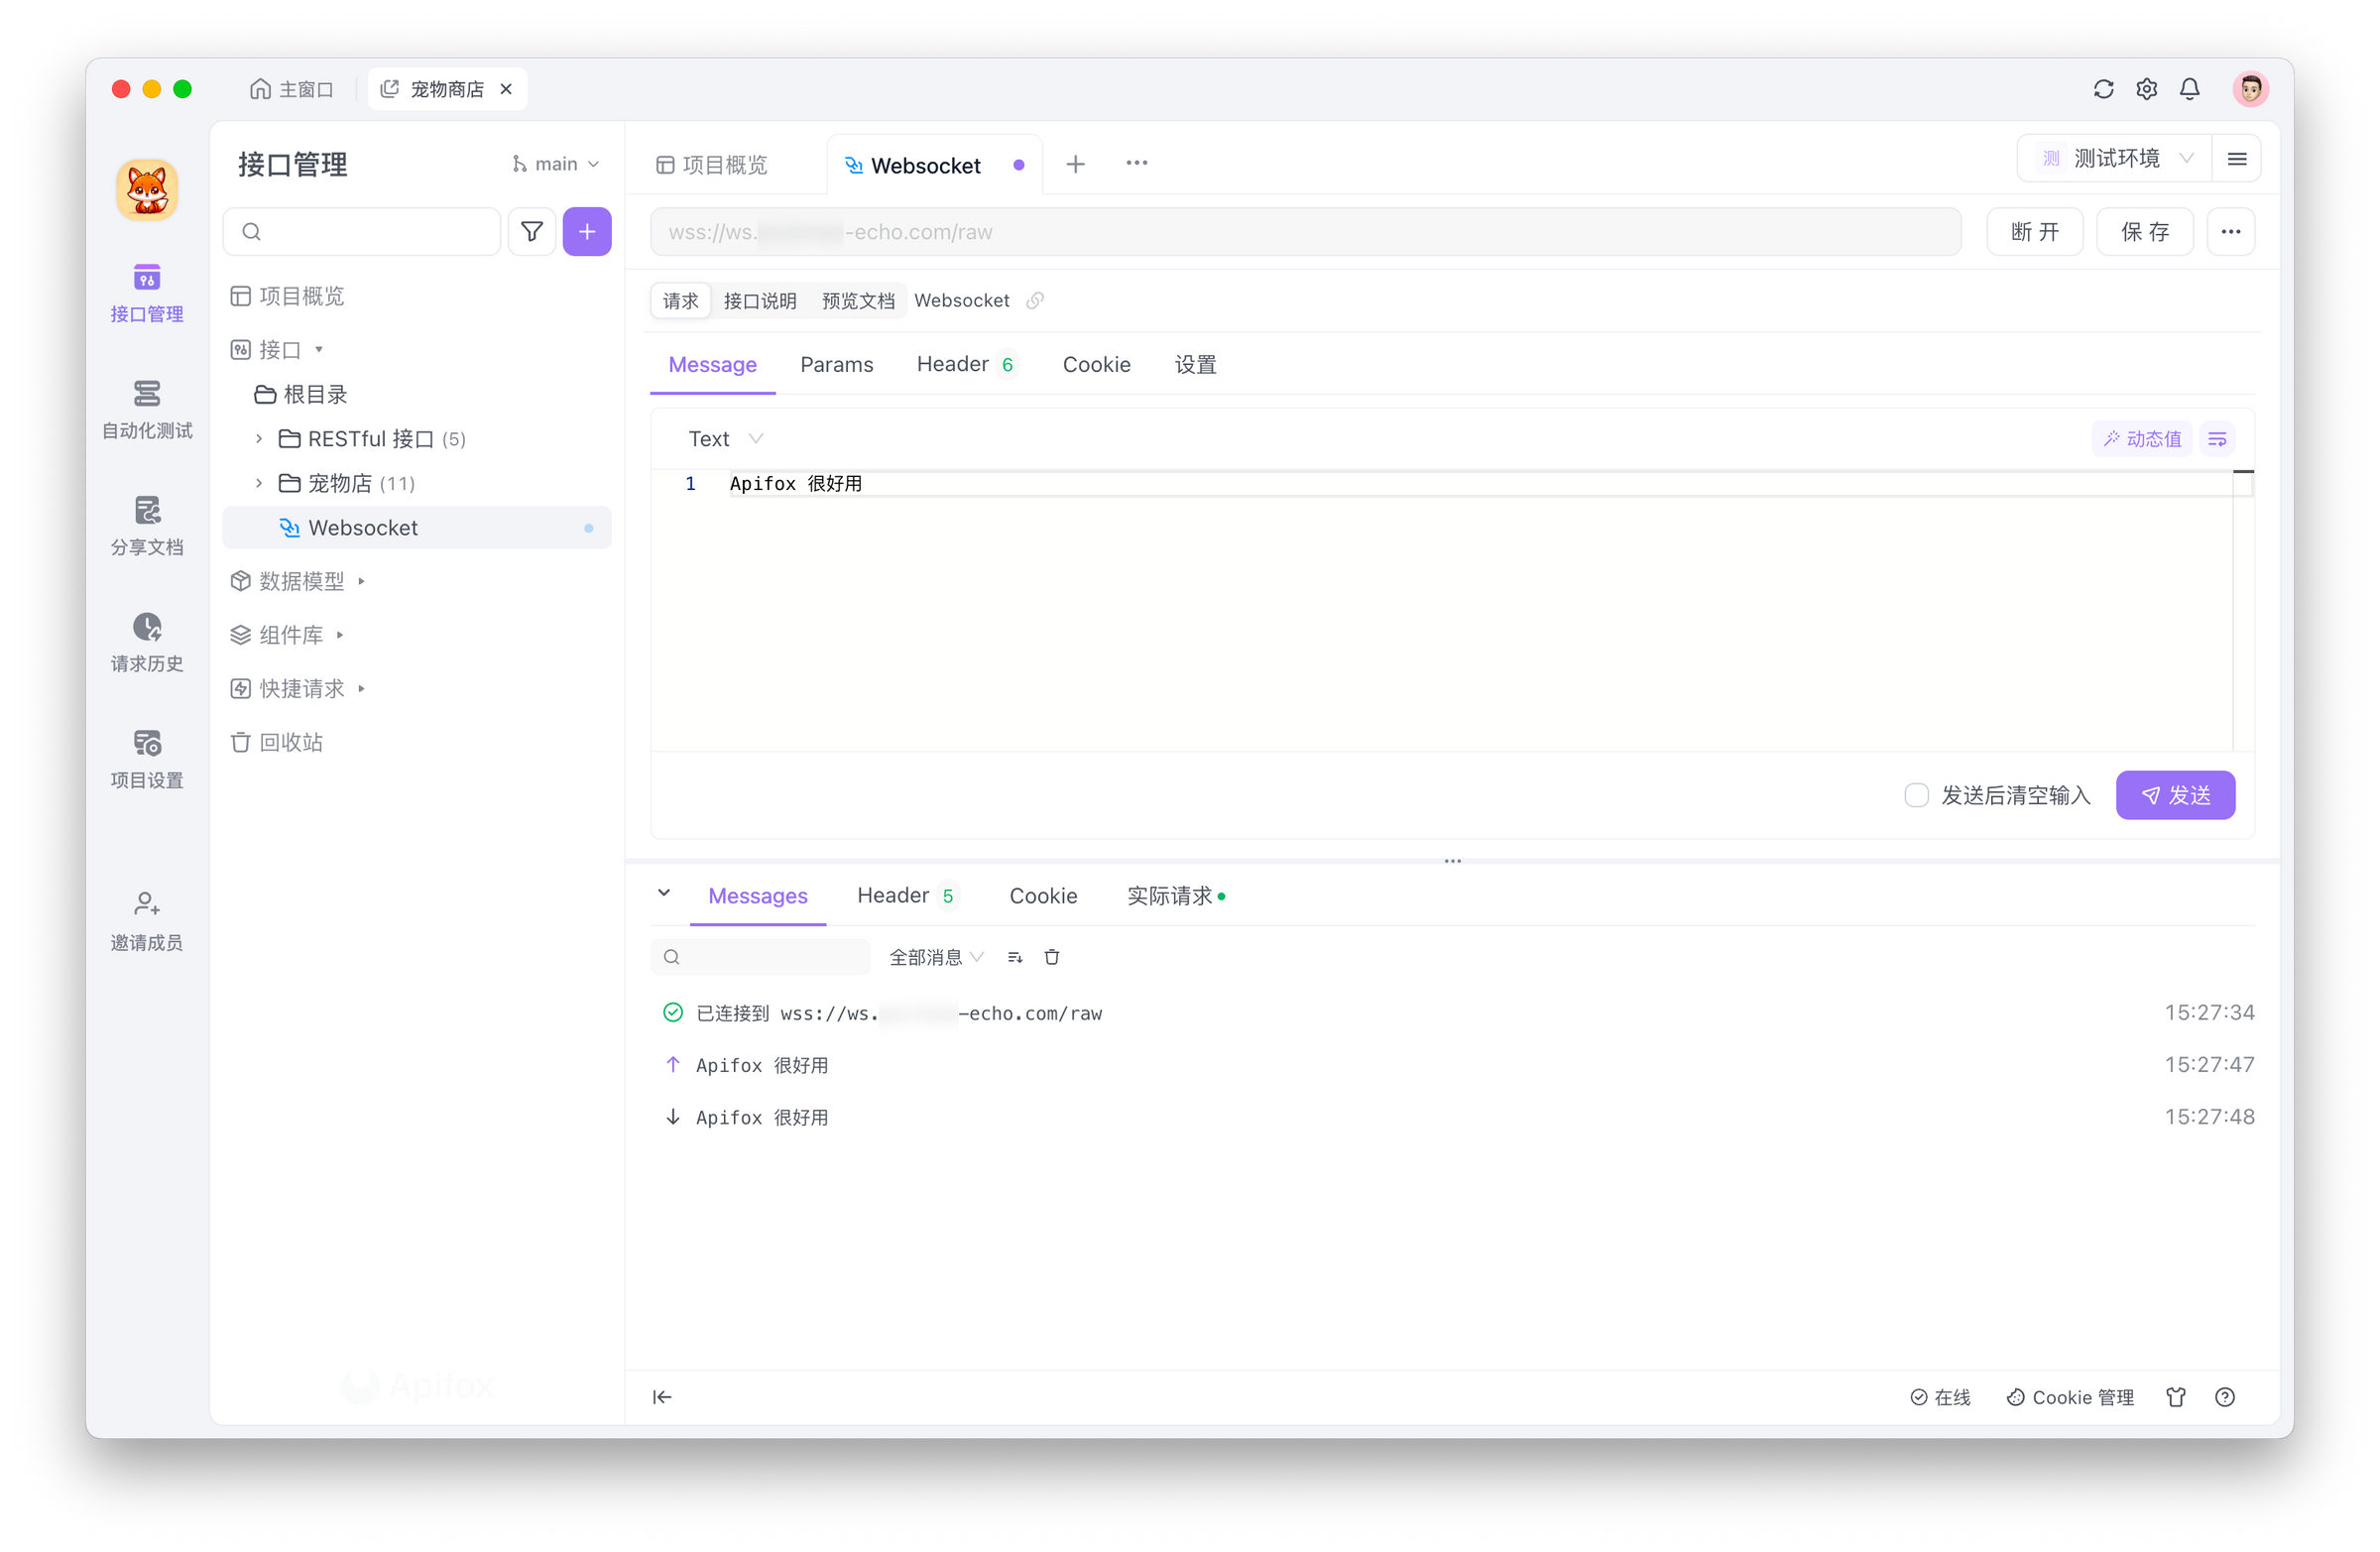Viewport: 2380px width, 1552px height.
Task: Expand the RESTful 接口 folder
Action: 259,438
